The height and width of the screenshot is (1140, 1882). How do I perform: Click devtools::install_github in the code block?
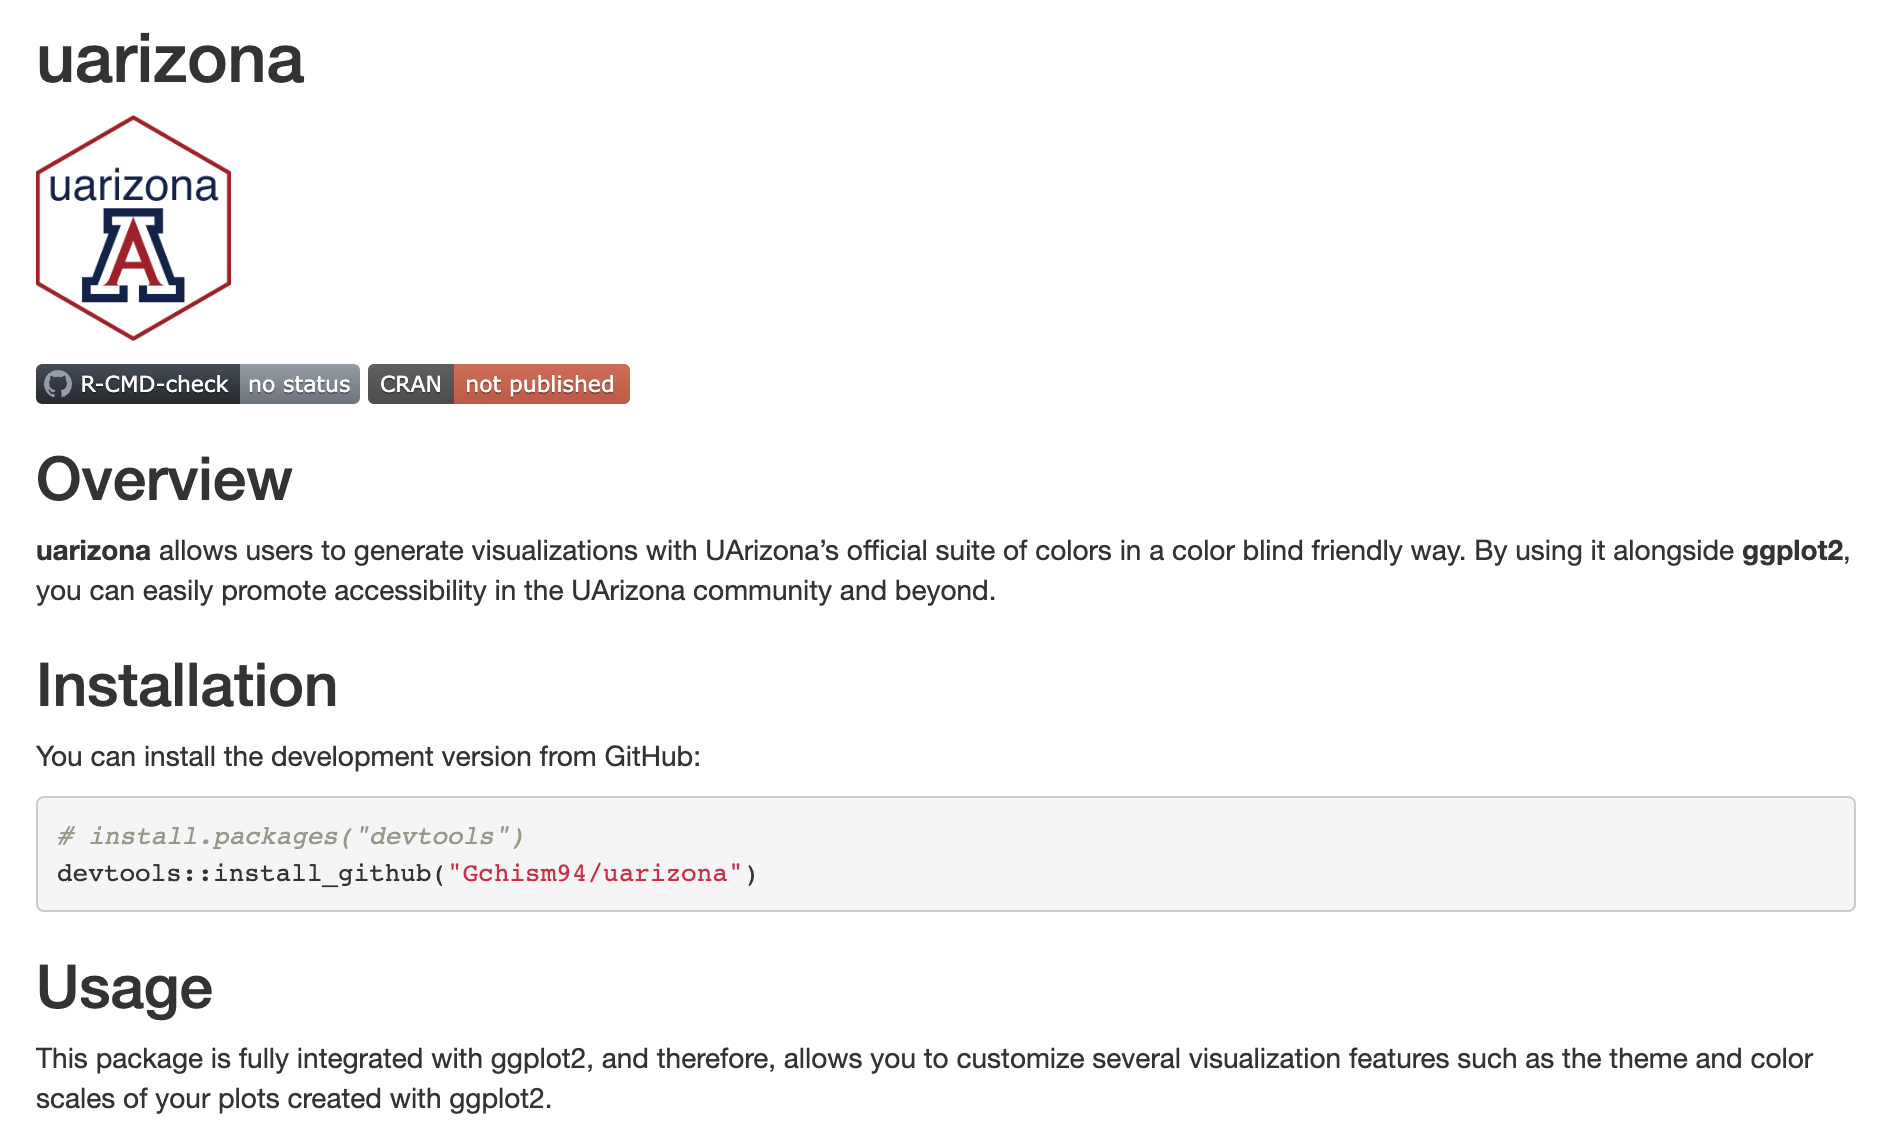(x=244, y=874)
